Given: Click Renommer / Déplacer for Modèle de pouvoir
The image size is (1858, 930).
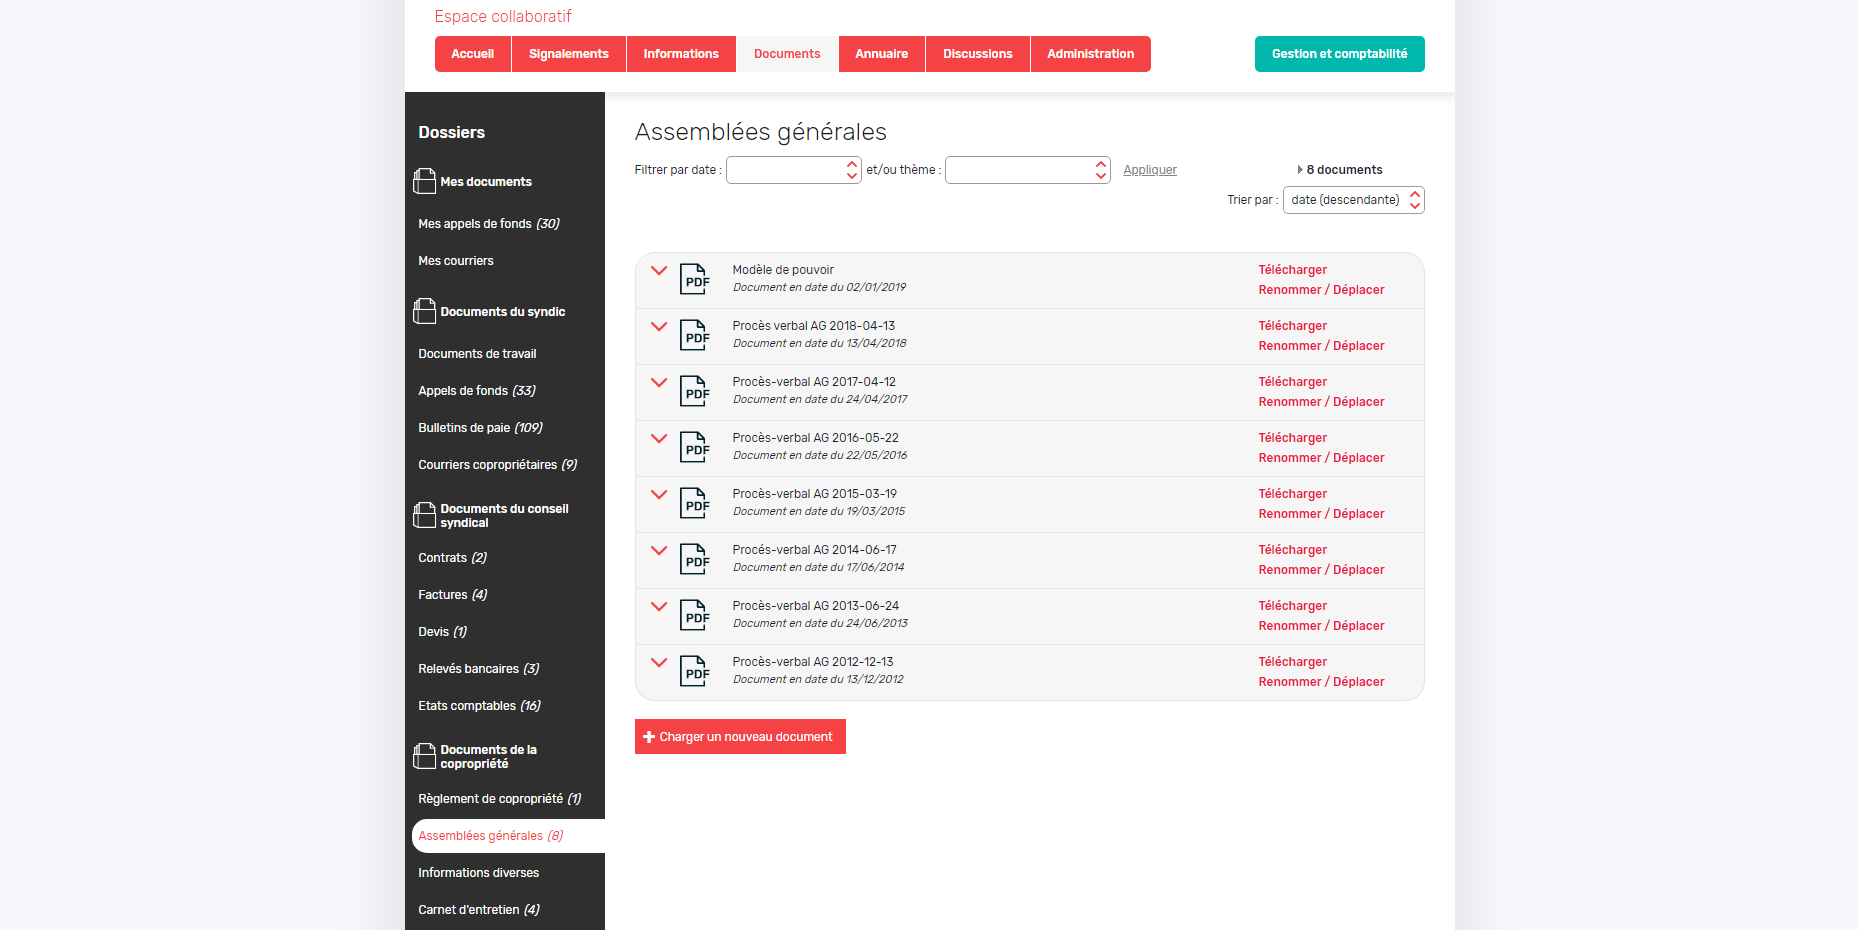Looking at the screenshot, I should pyautogui.click(x=1322, y=290).
